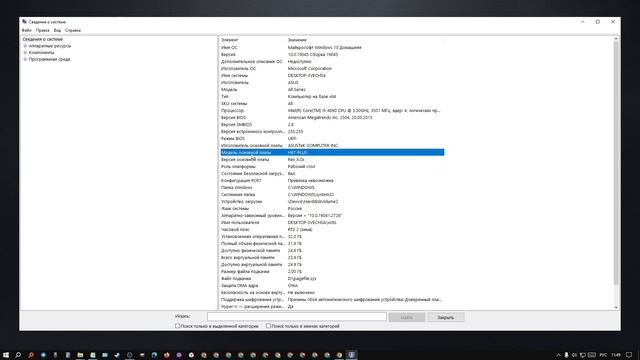Open the taskbar clock
Image resolution: width=640 pixels, height=360 pixels.
(616, 355)
